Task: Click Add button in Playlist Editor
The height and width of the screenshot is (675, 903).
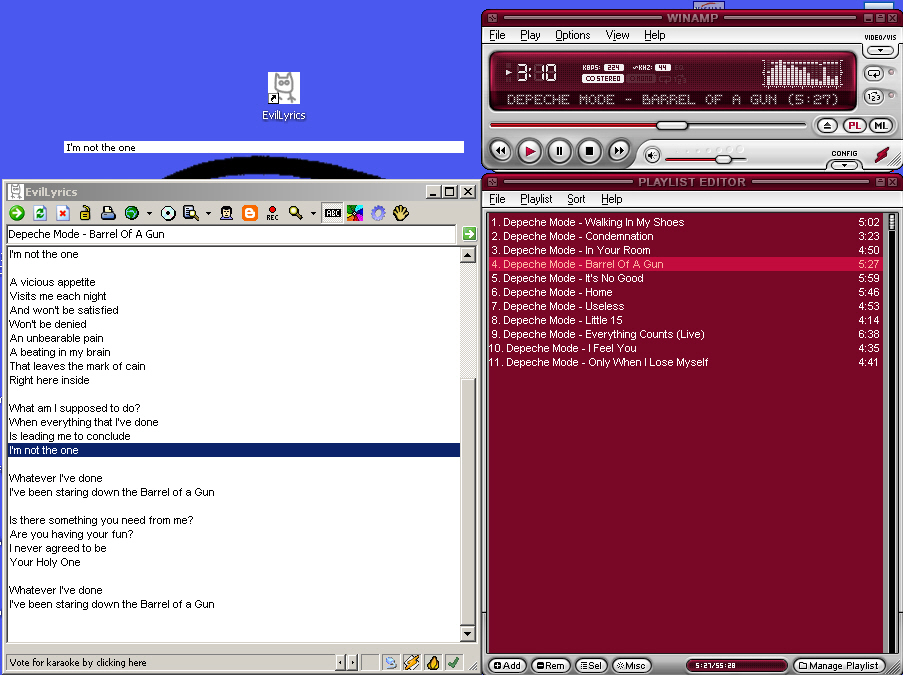Action: point(507,665)
